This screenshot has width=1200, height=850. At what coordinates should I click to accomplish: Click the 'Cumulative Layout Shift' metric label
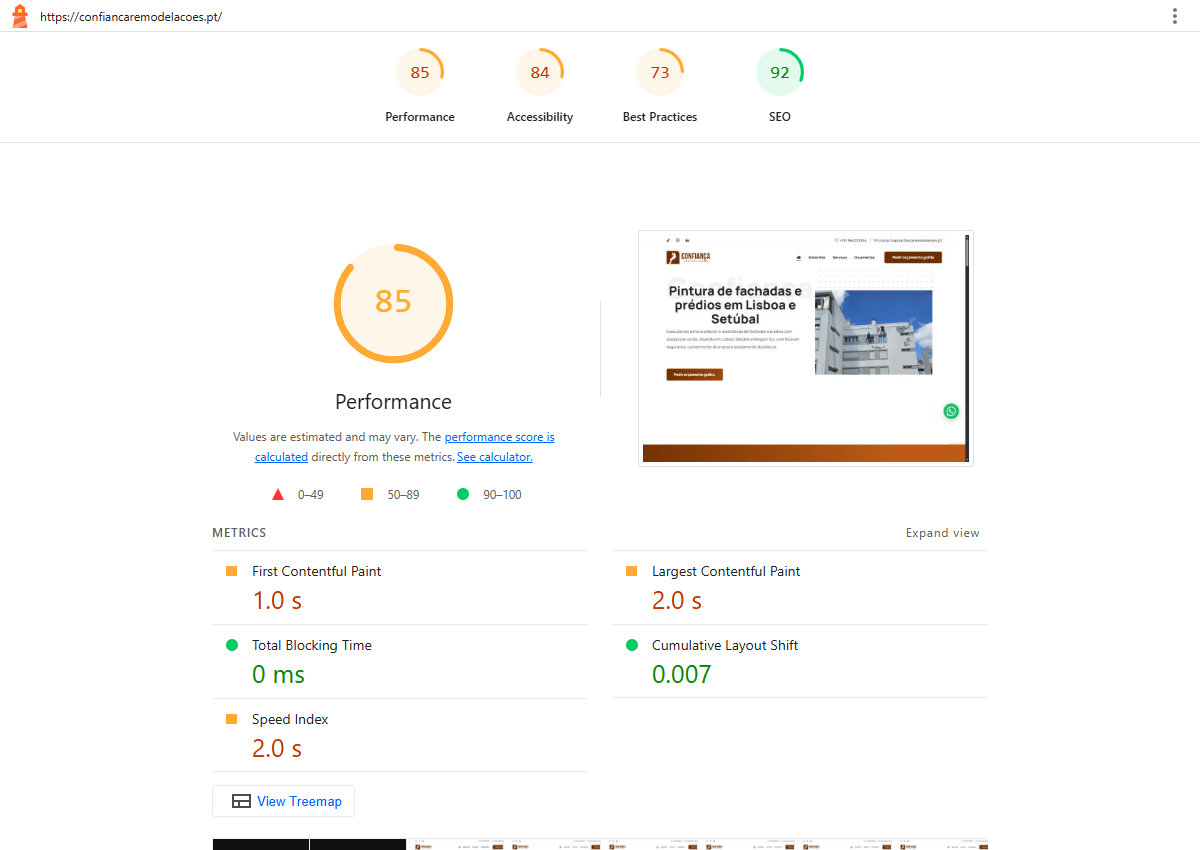[725, 645]
